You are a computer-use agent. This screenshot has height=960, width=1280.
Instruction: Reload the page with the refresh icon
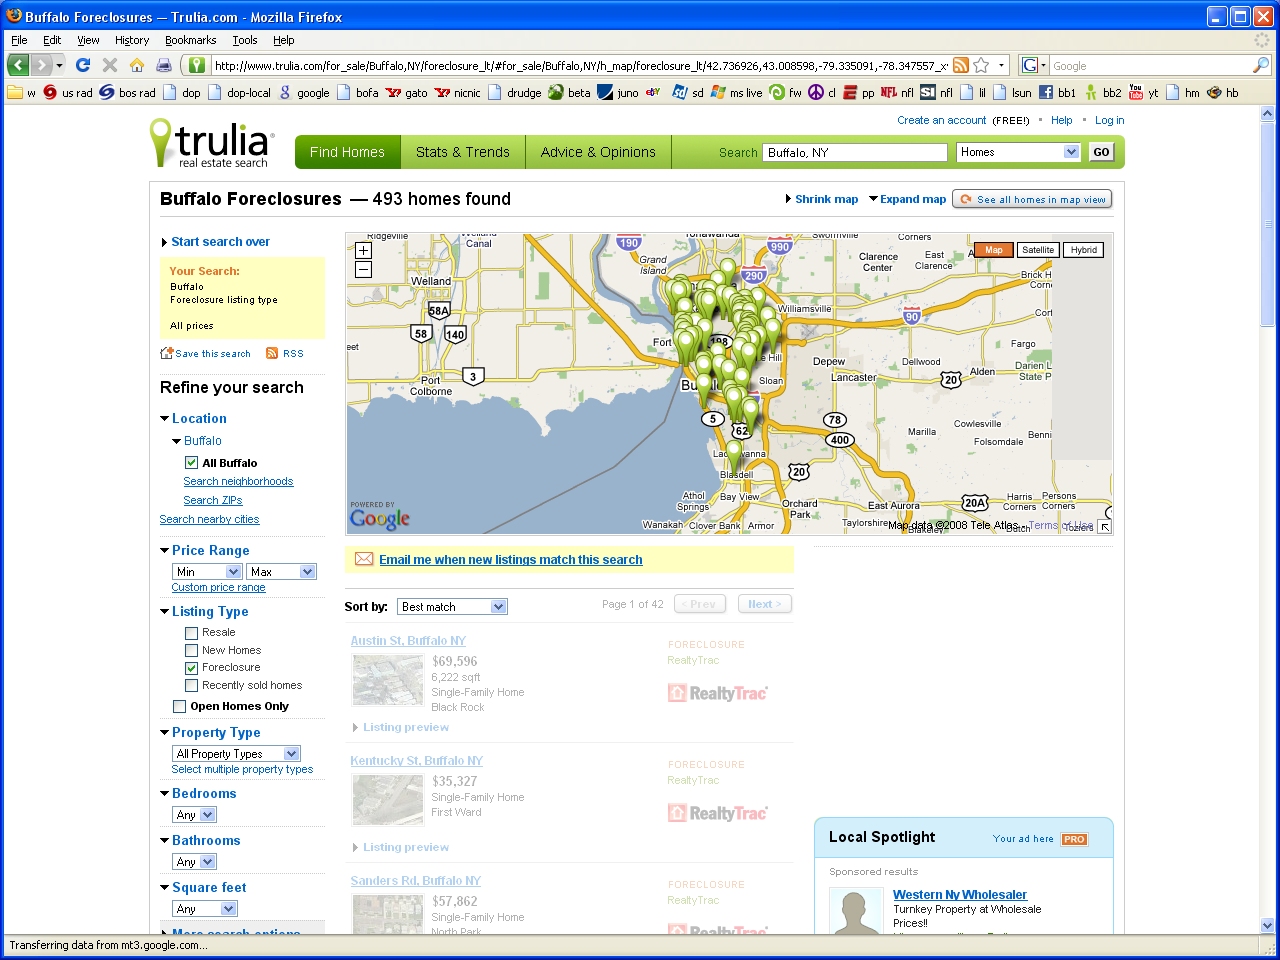[83, 65]
